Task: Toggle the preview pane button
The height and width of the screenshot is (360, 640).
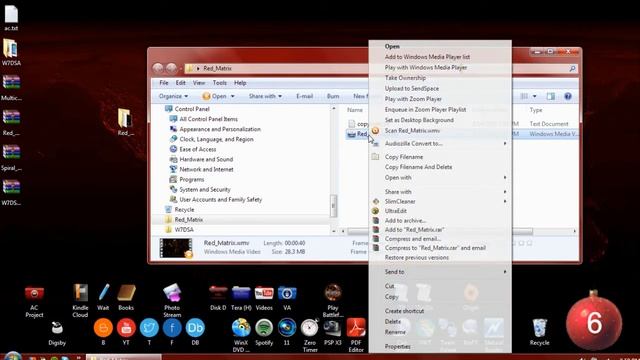Action: 551,96
